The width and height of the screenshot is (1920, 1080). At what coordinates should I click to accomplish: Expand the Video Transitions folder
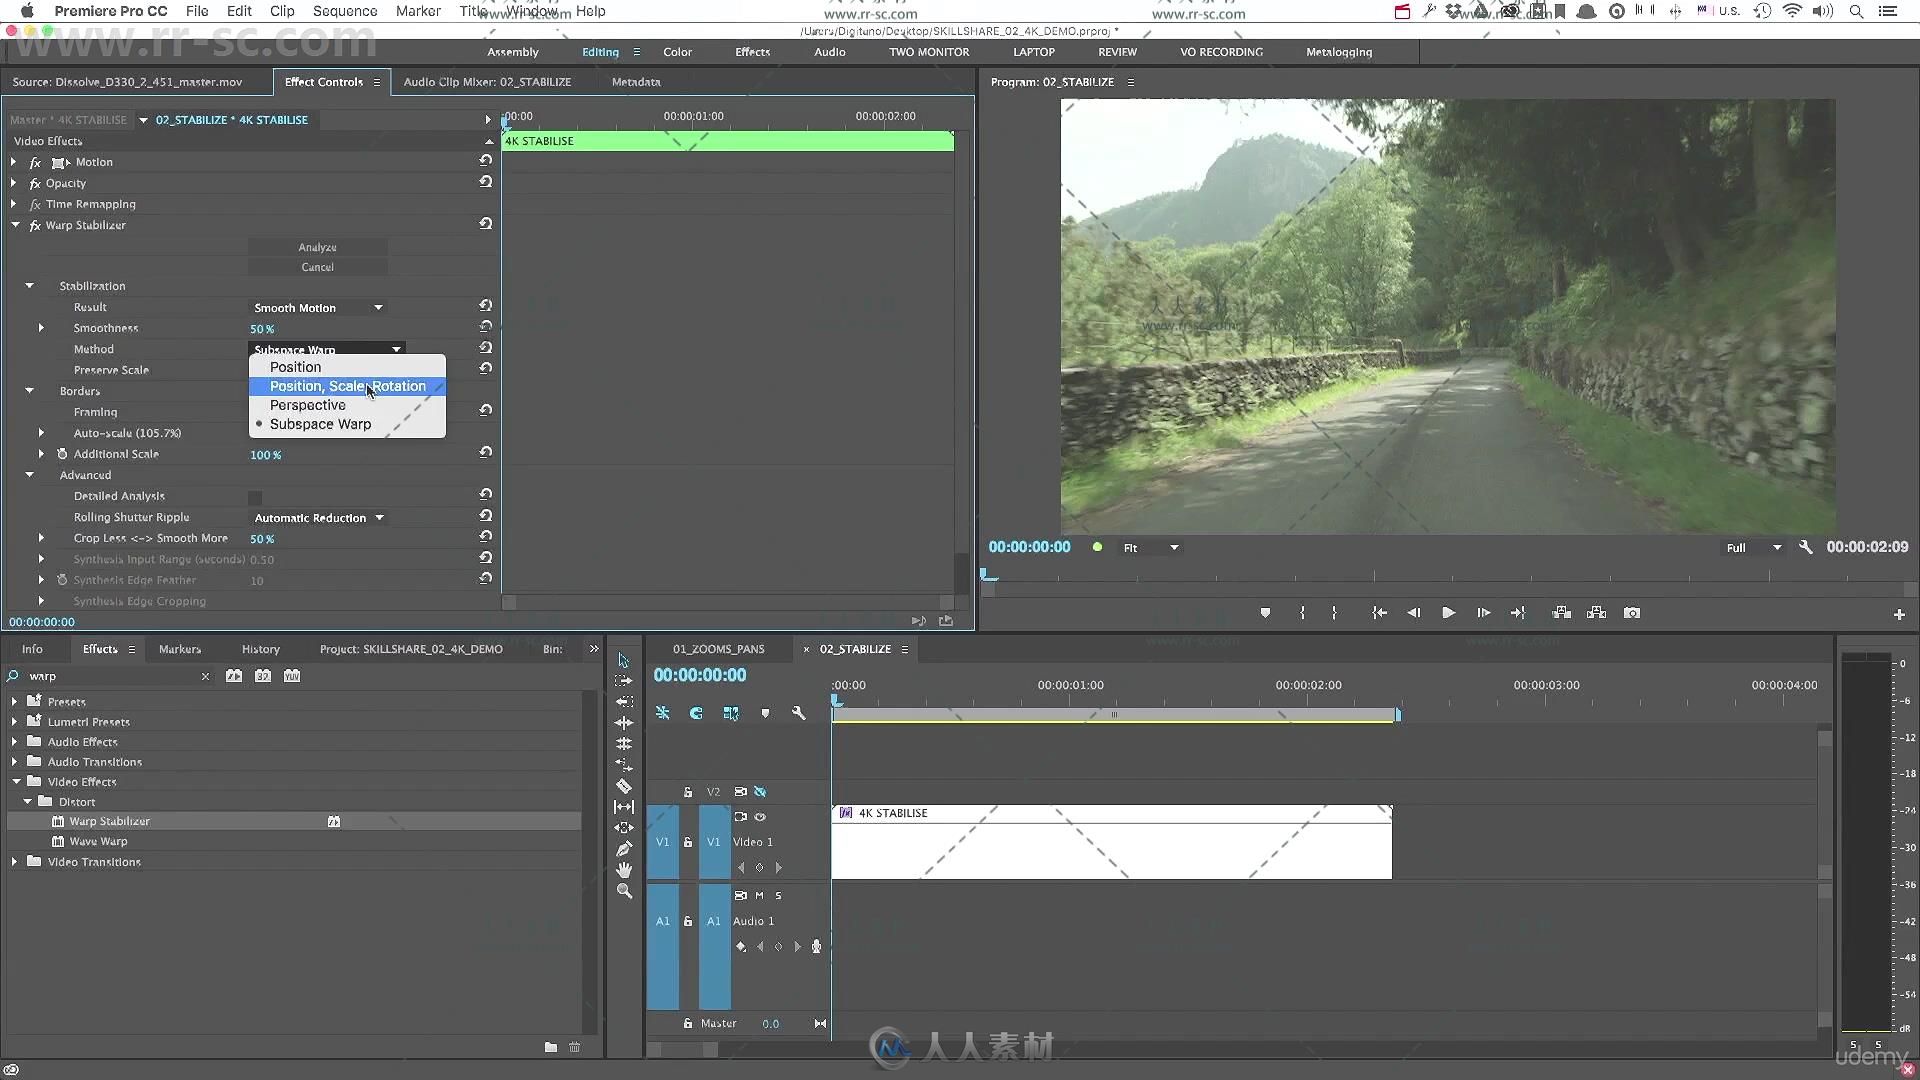point(14,862)
